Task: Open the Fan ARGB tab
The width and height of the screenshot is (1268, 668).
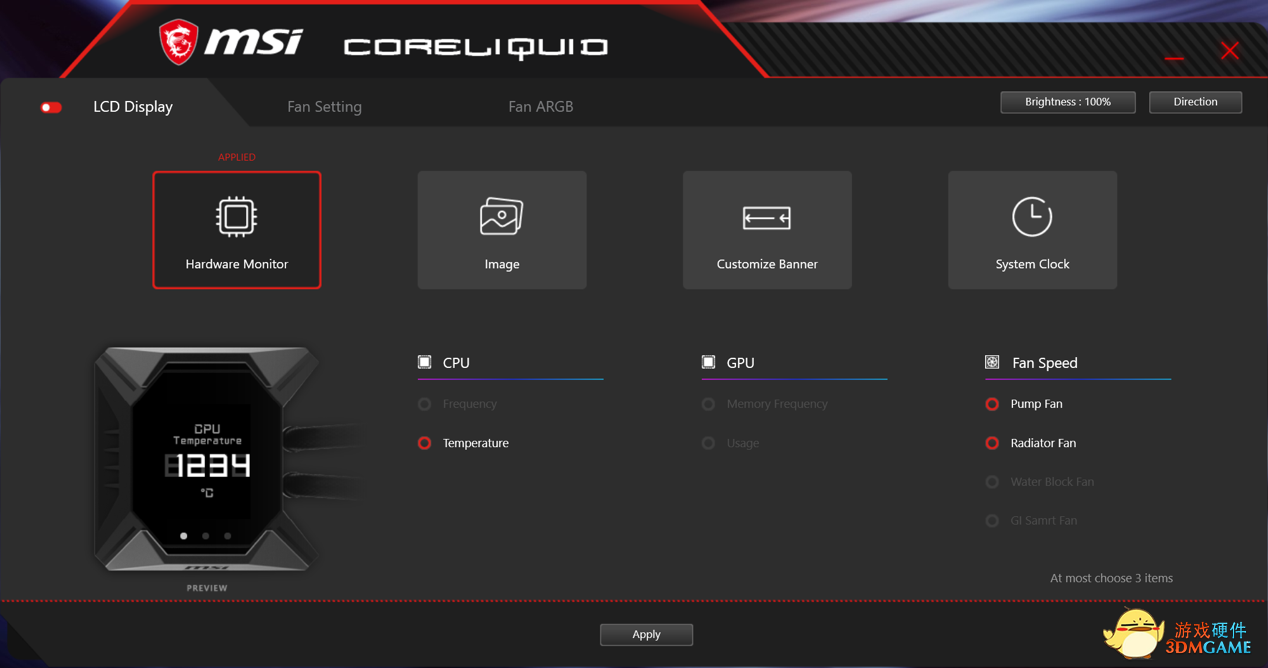Action: [x=541, y=106]
